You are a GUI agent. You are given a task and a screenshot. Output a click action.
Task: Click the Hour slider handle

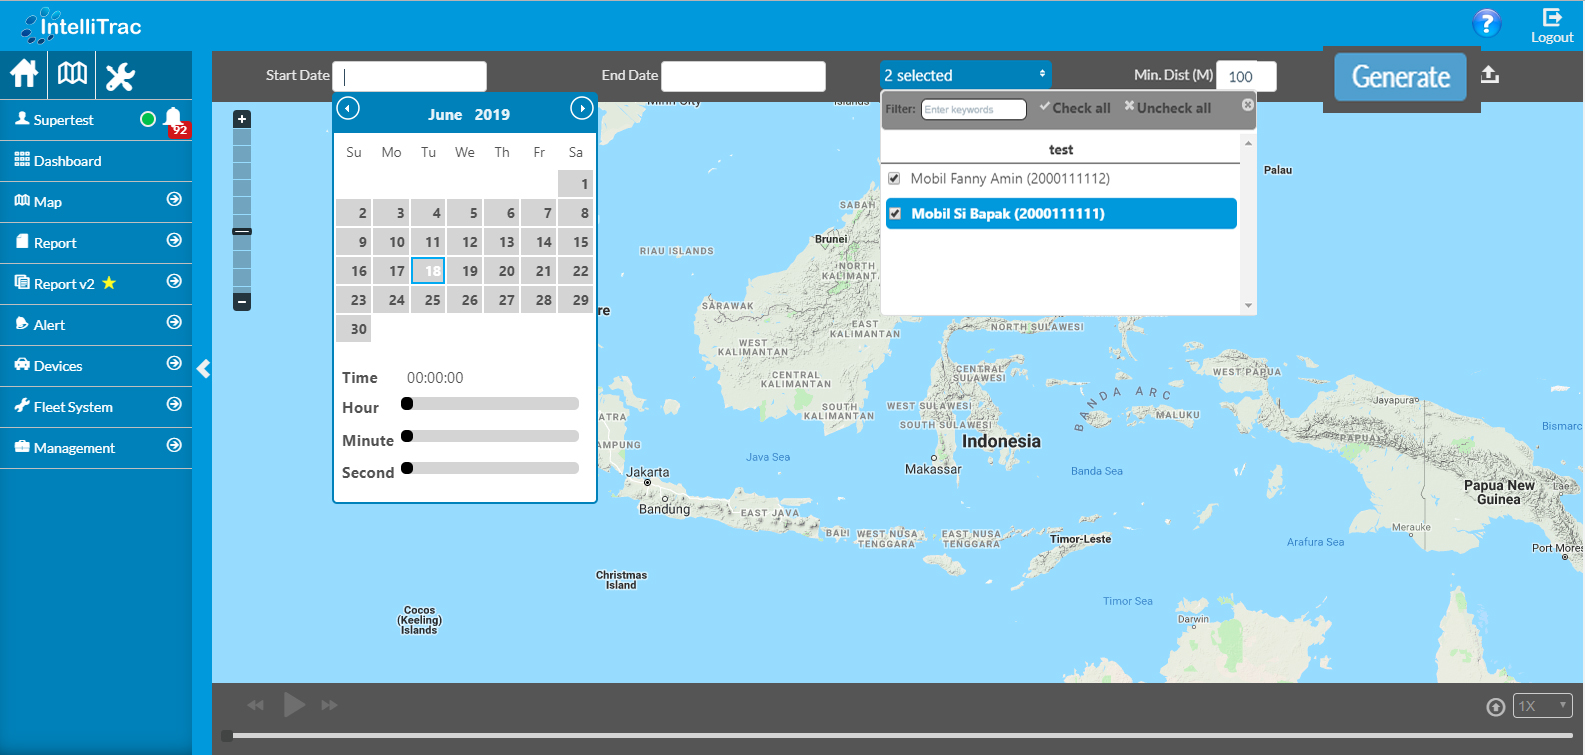(407, 404)
